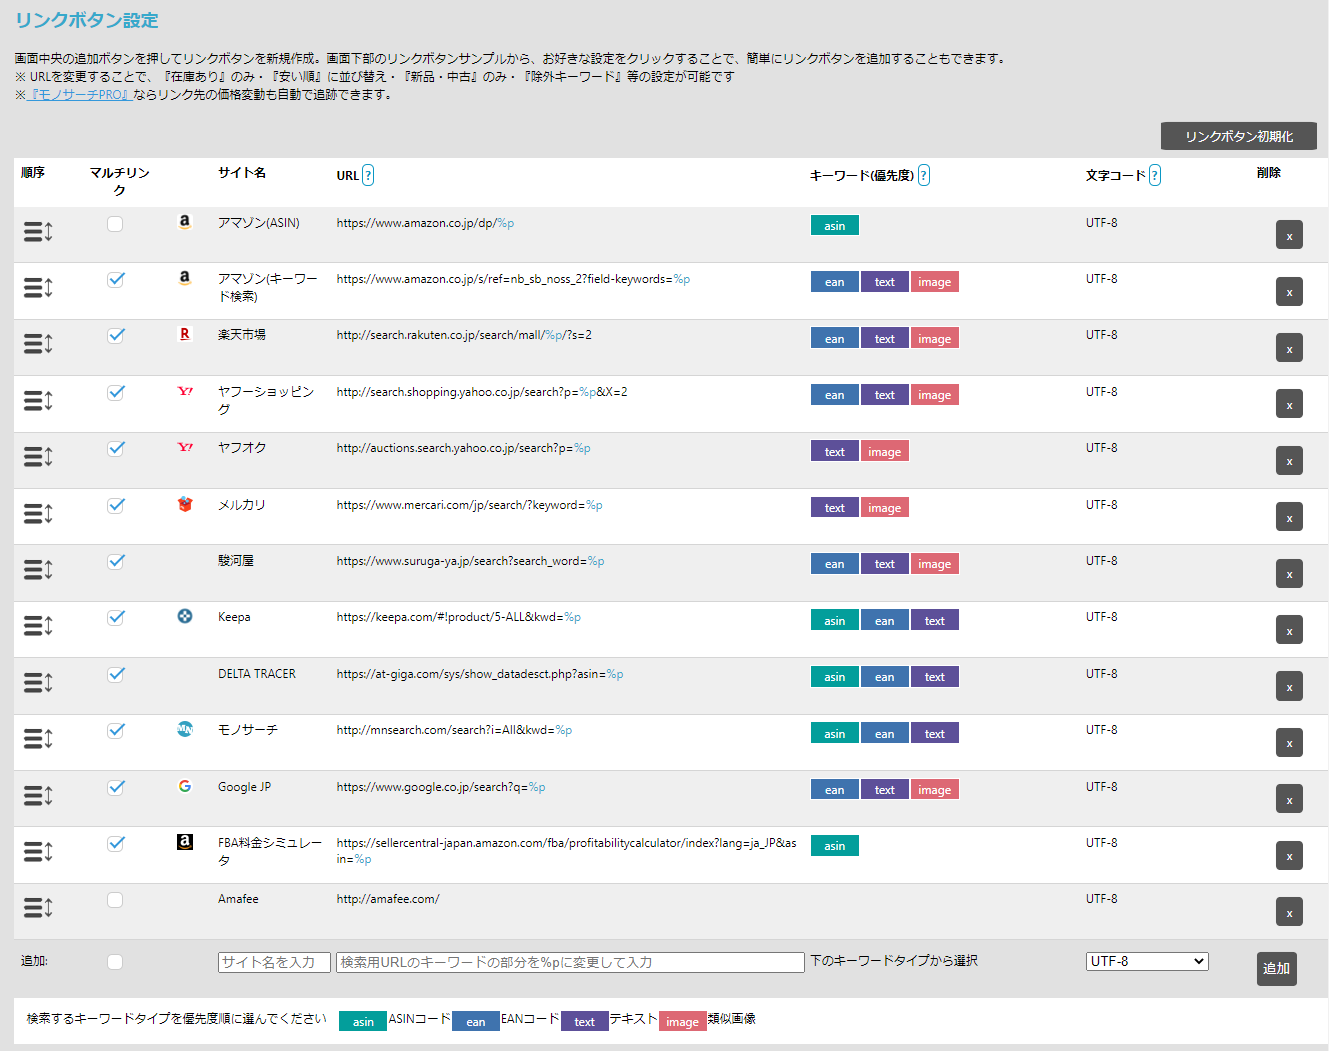
Task: Delete the メルカリ row with x
Action: click(1289, 517)
